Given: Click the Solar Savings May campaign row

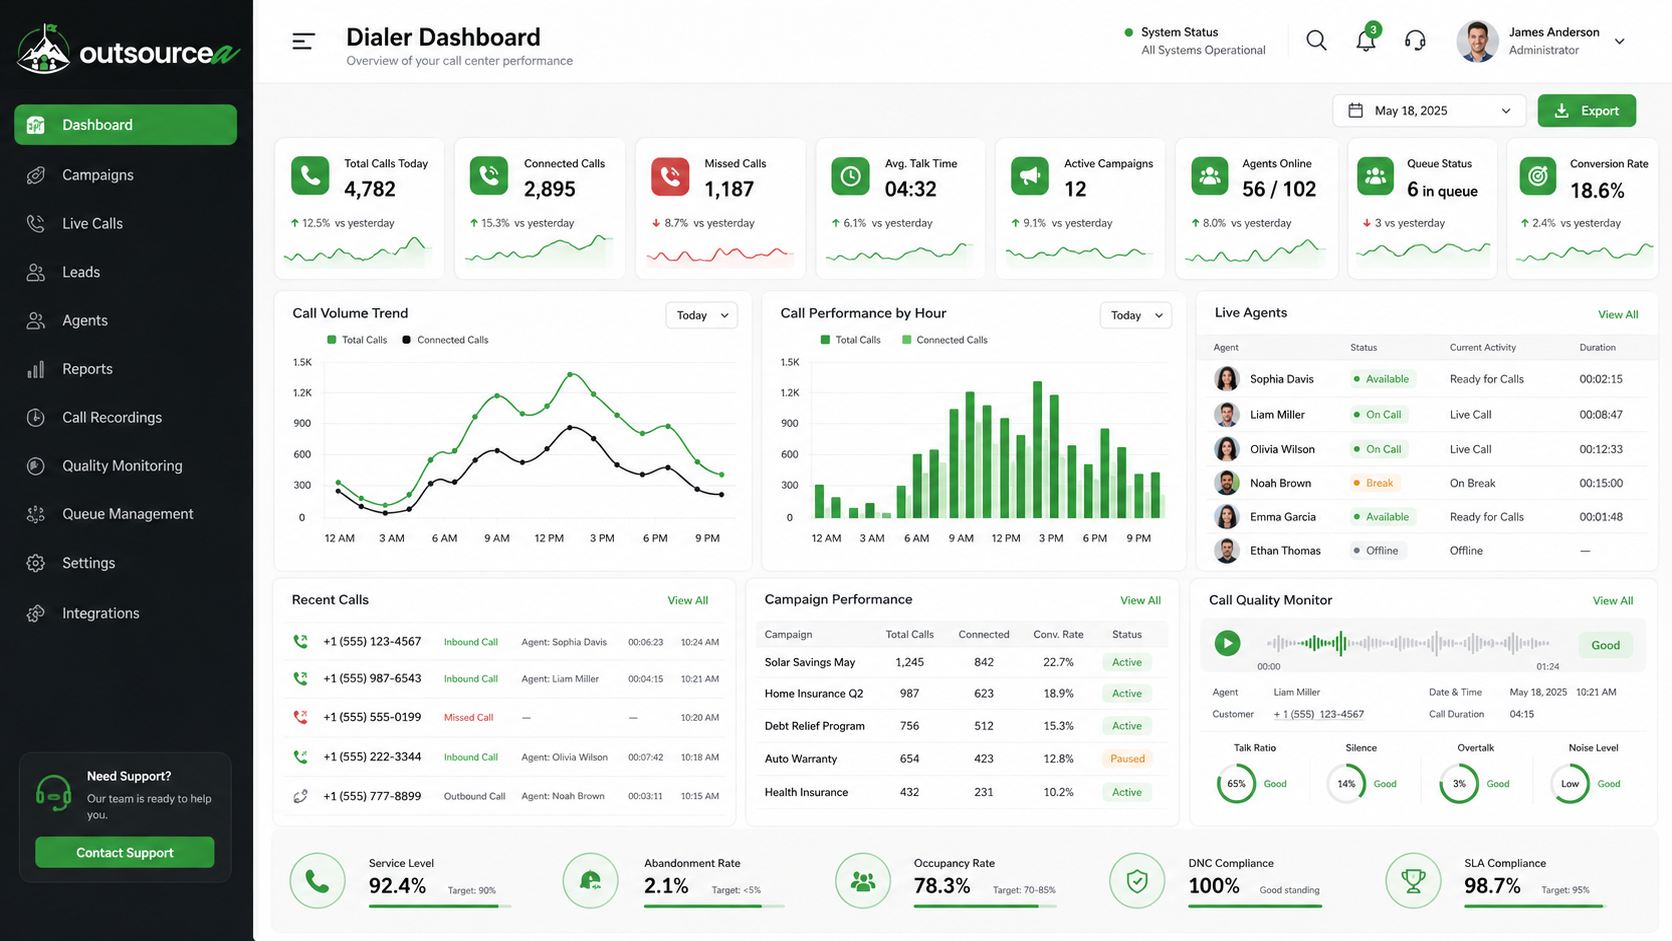Looking at the screenshot, I should tap(961, 662).
